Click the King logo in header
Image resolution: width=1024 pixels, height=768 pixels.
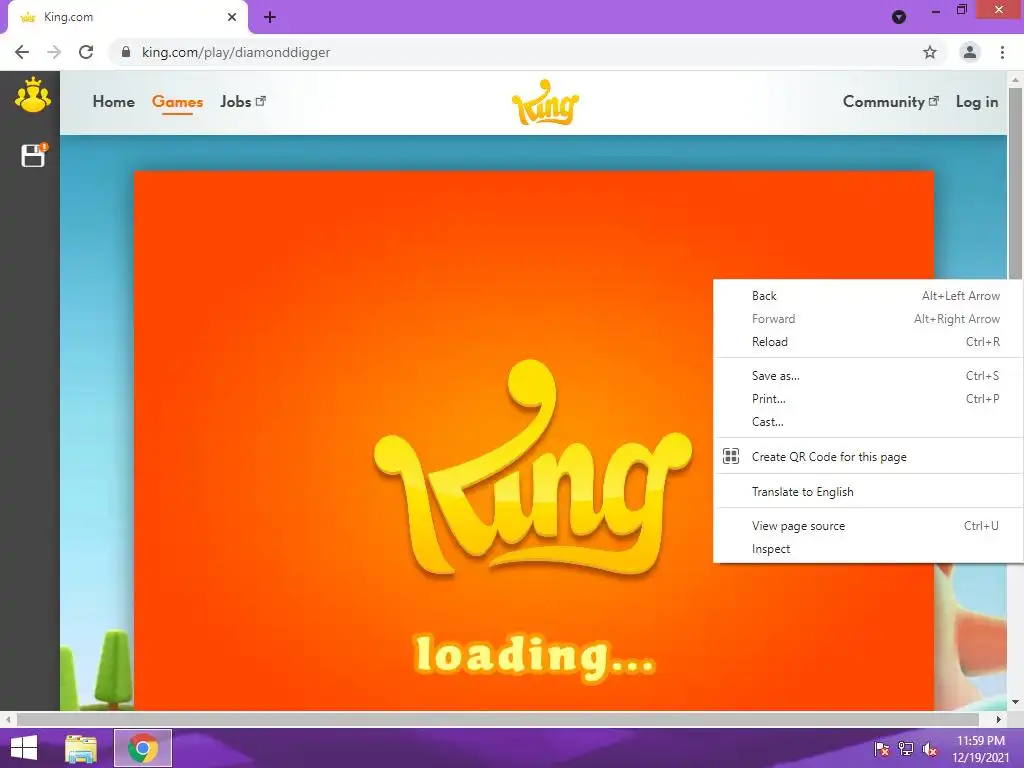coord(545,103)
